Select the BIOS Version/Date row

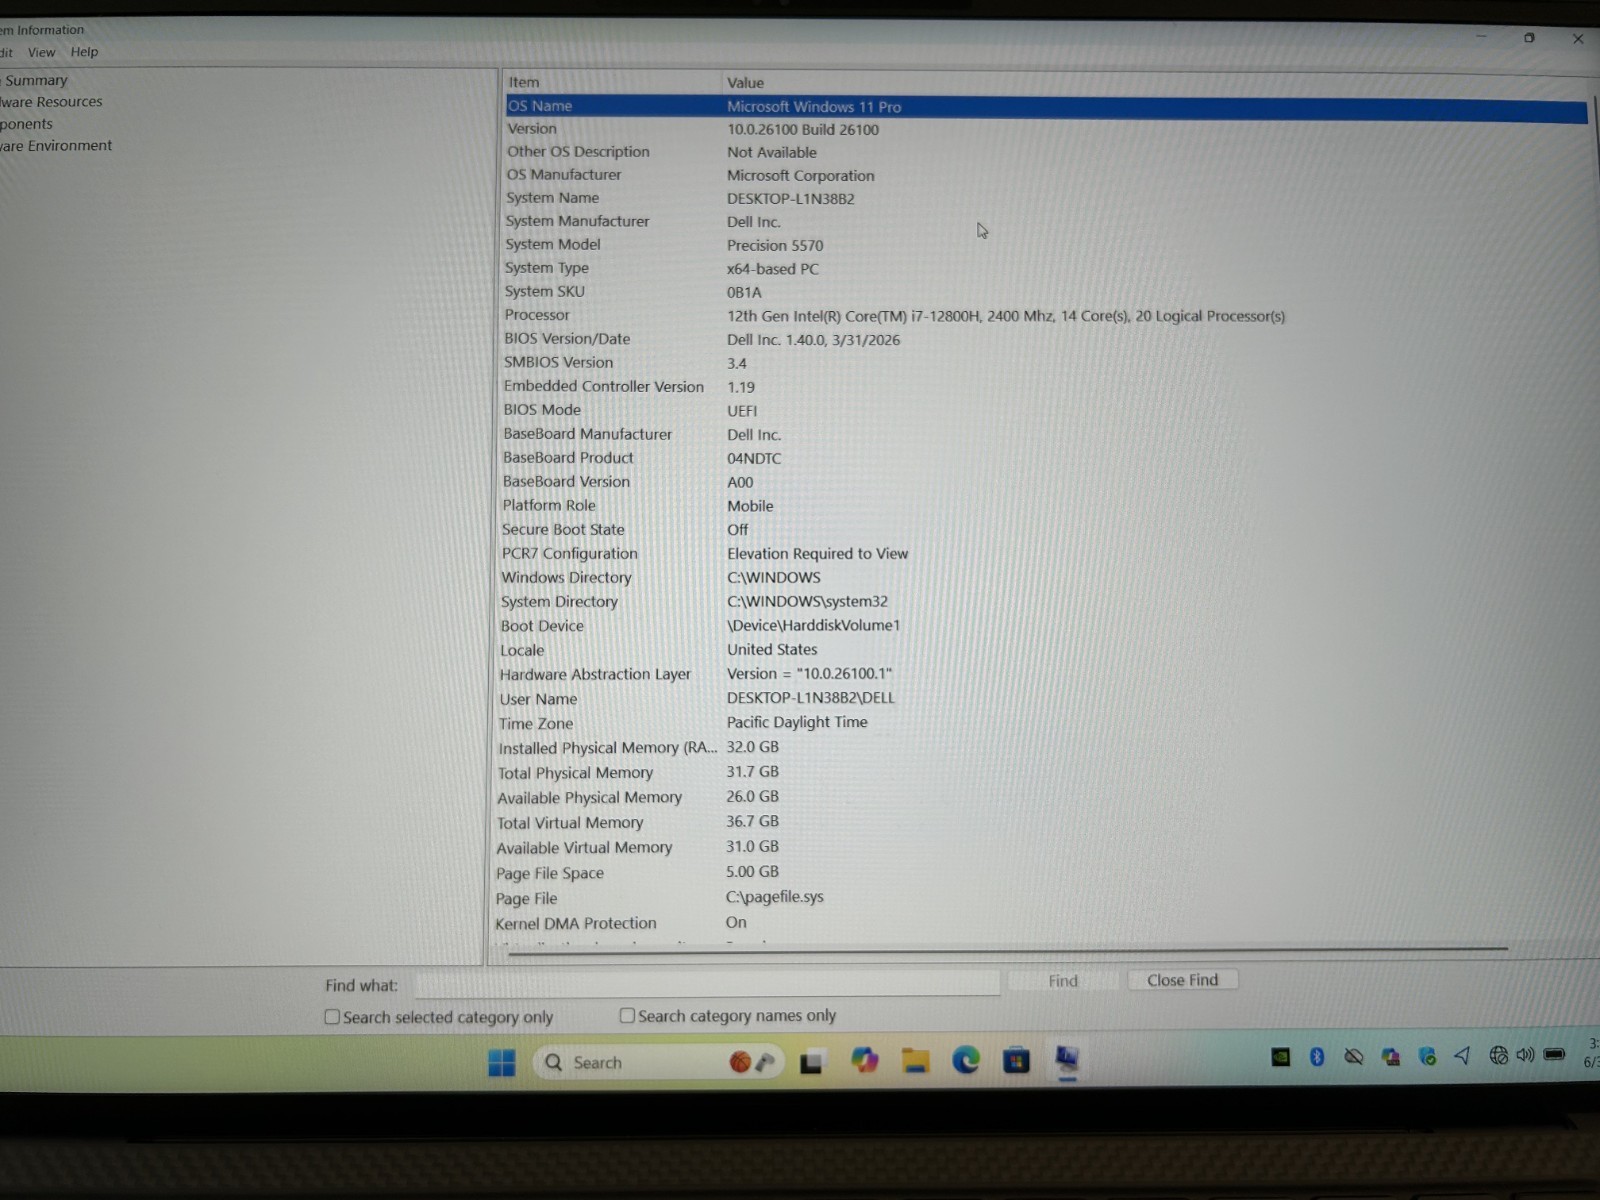pyautogui.click(x=1046, y=339)
